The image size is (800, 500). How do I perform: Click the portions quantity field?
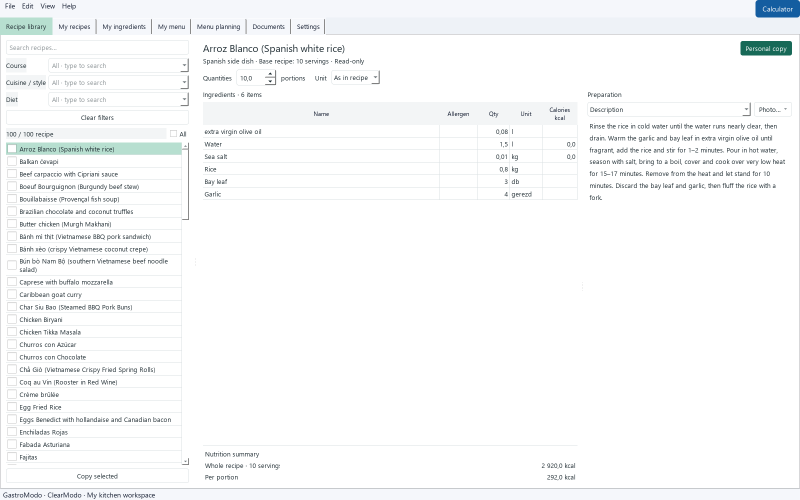[x=252, y=78]
